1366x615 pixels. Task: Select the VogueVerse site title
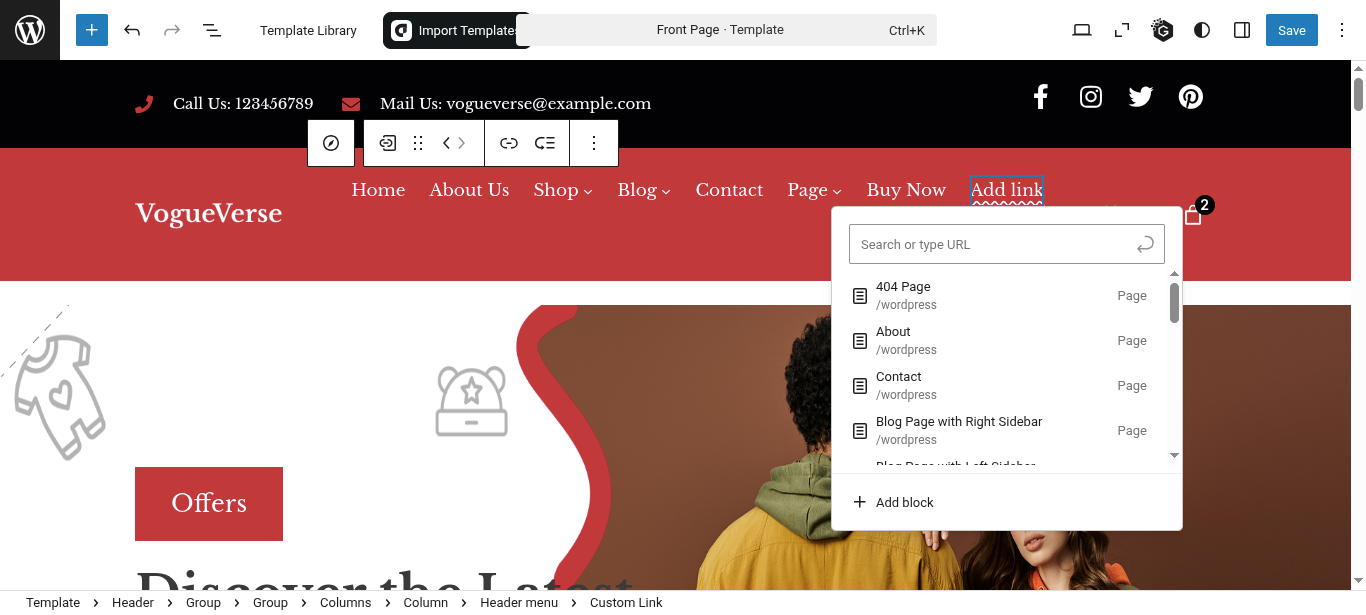[x=209, y=214]
